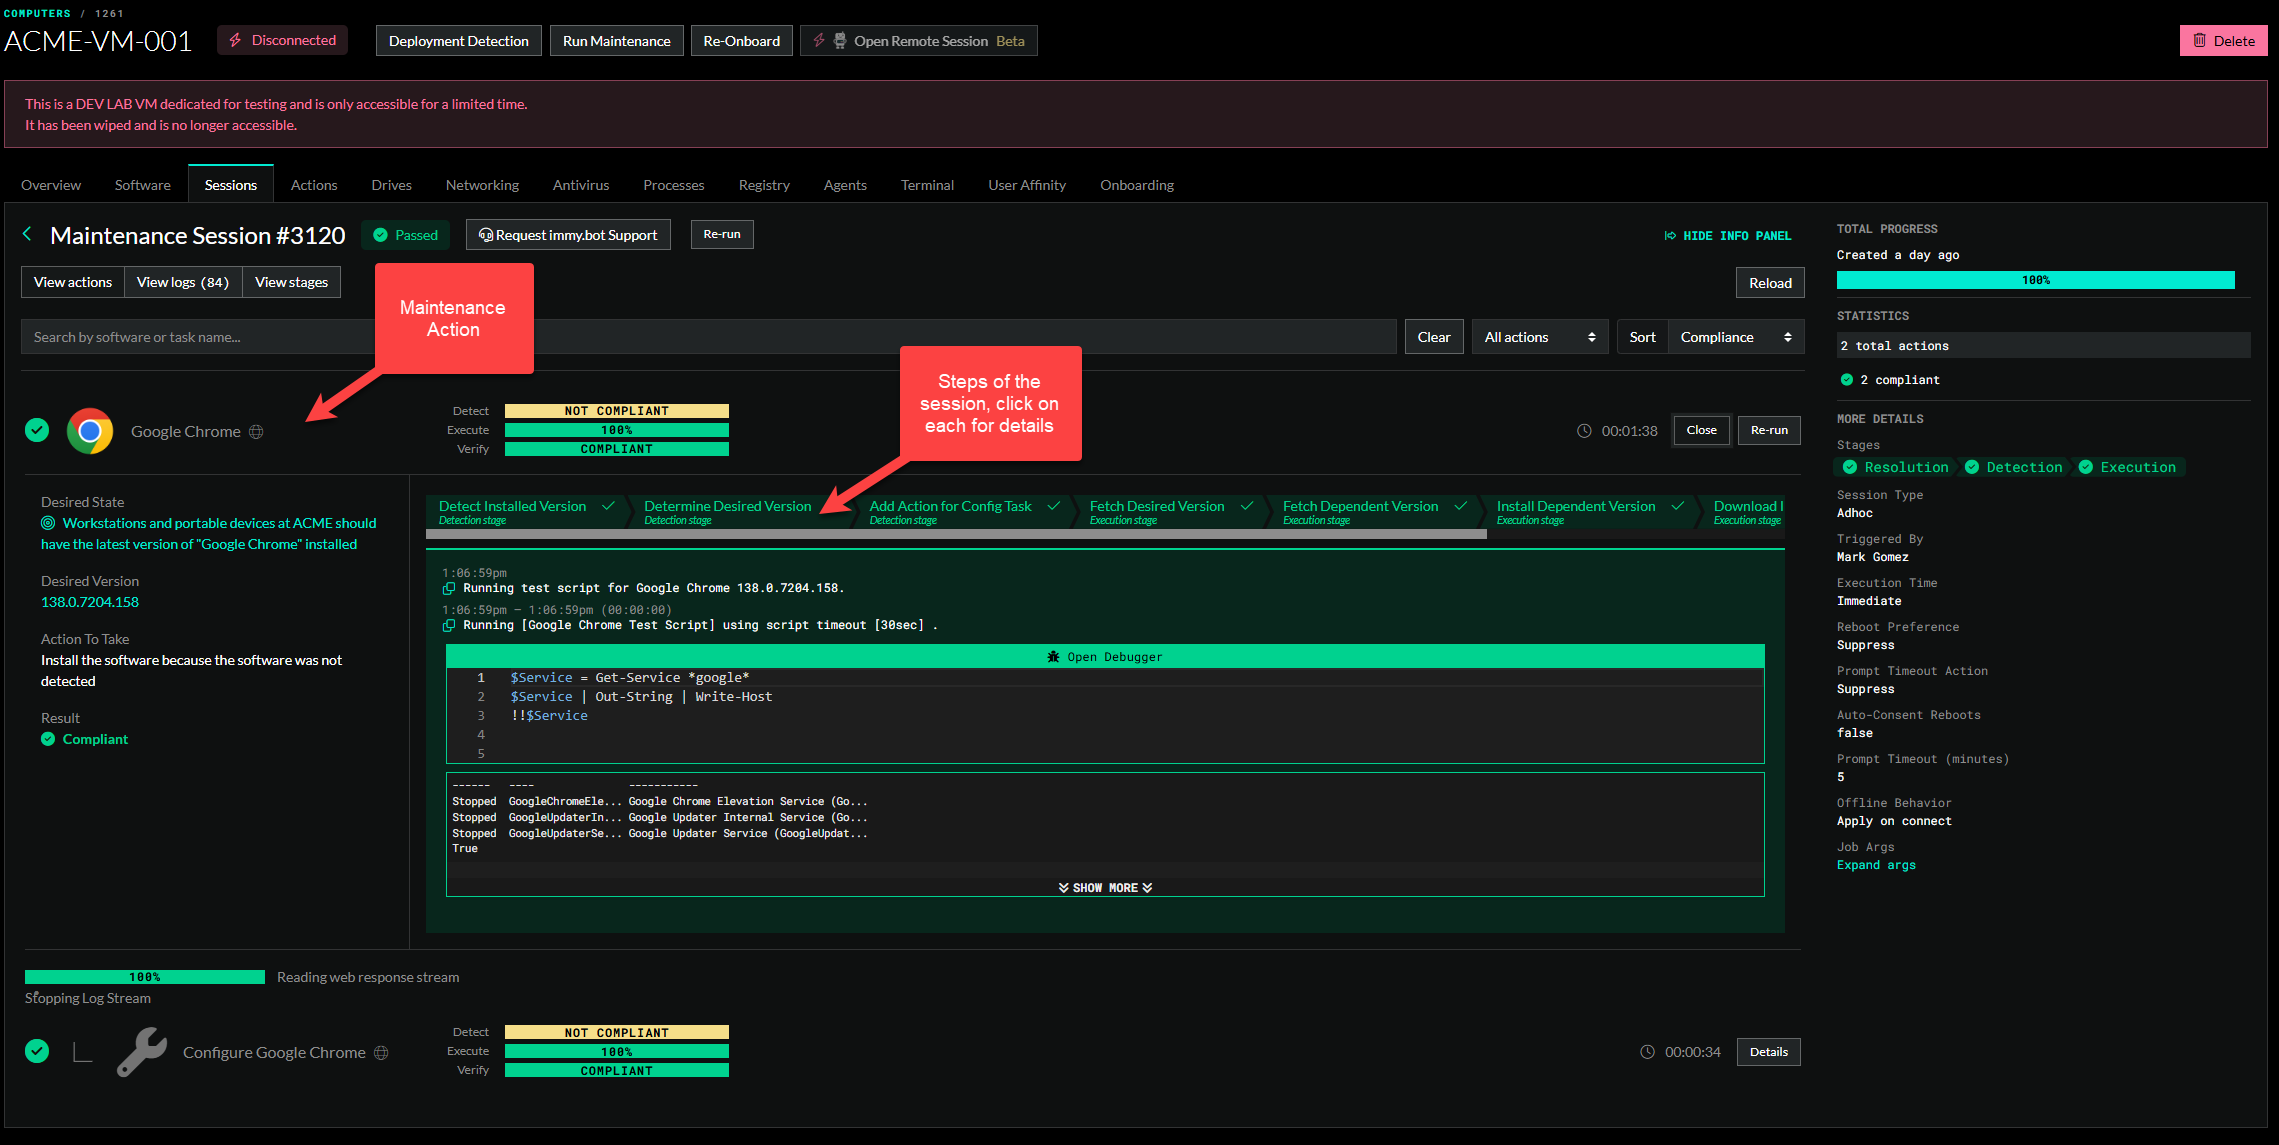
Task: Click the back arrow beside Maintenance Session
Action: click(x=28, y=234)
